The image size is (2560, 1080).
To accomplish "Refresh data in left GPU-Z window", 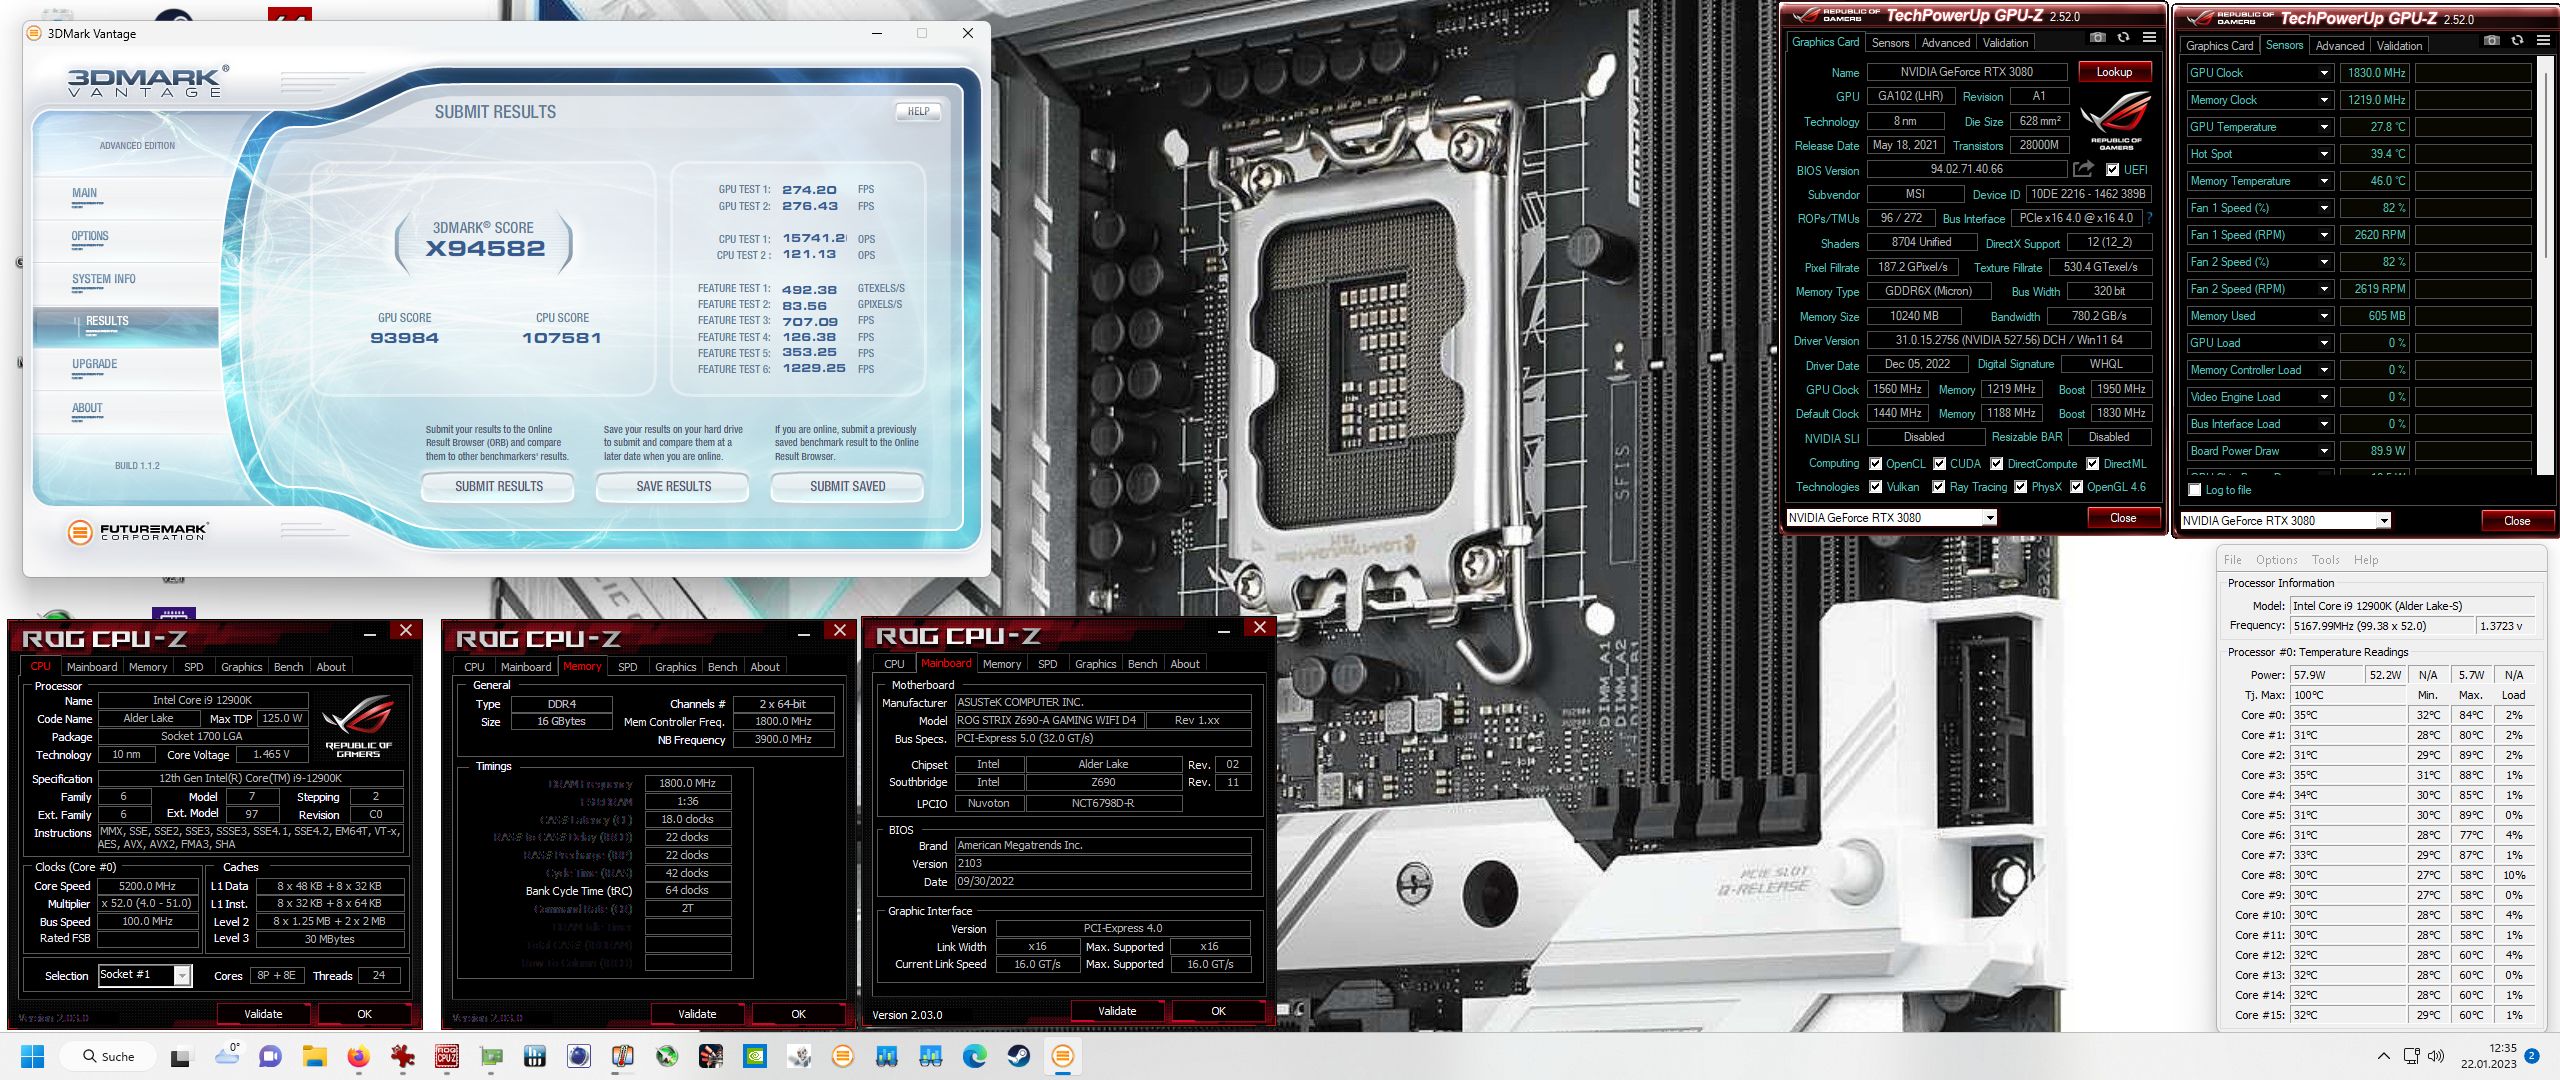I will point(2123,38).
